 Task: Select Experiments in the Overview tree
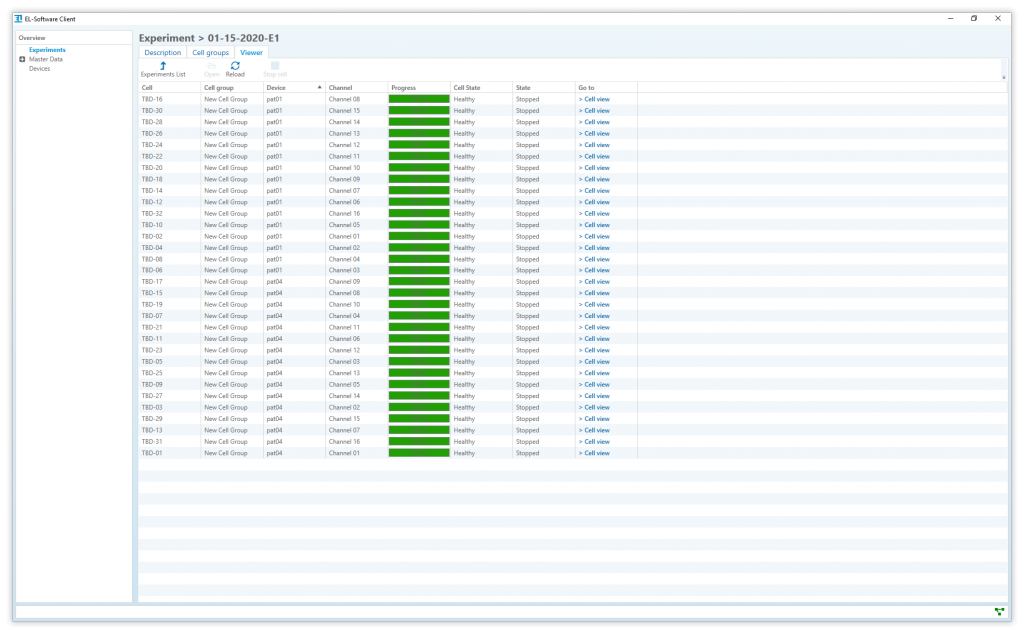(47, 50)
